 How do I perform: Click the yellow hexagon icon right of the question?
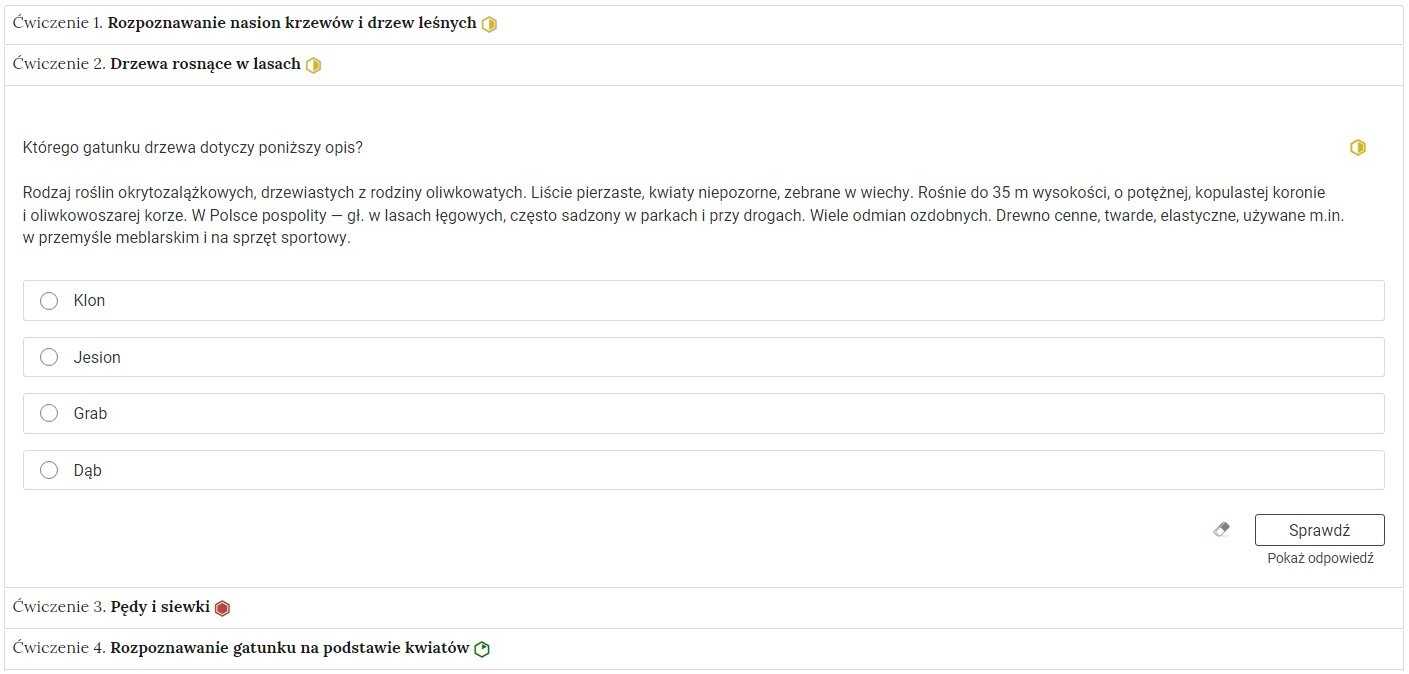[1357, 148]
